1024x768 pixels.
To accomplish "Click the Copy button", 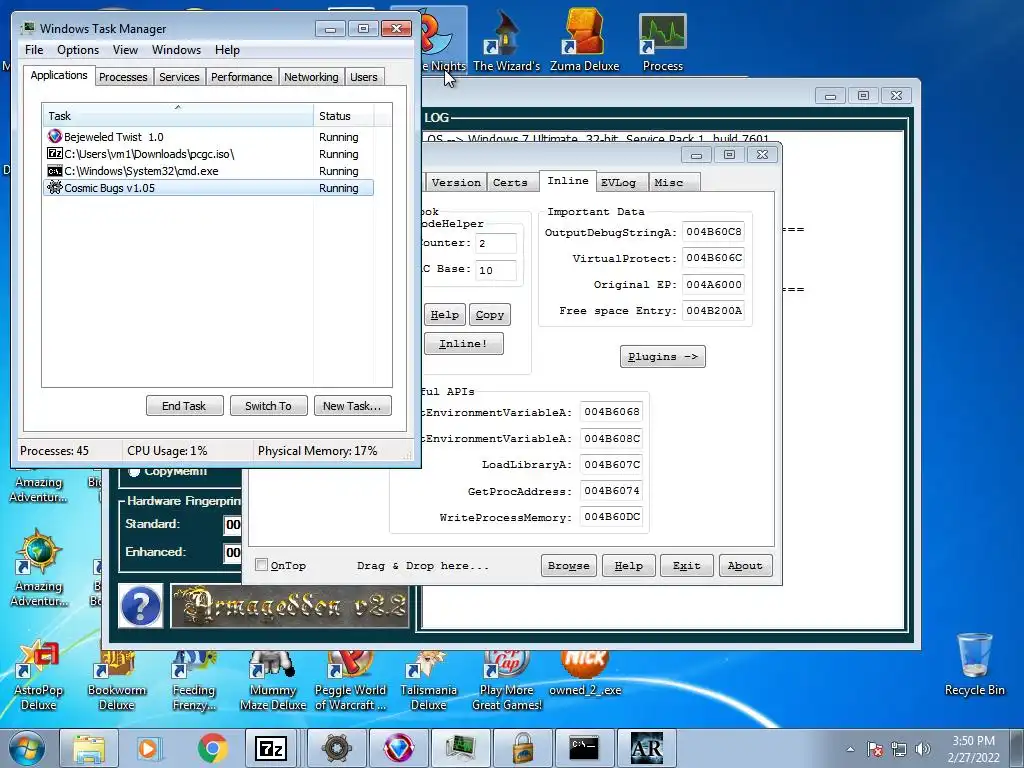I will point(489,315).
